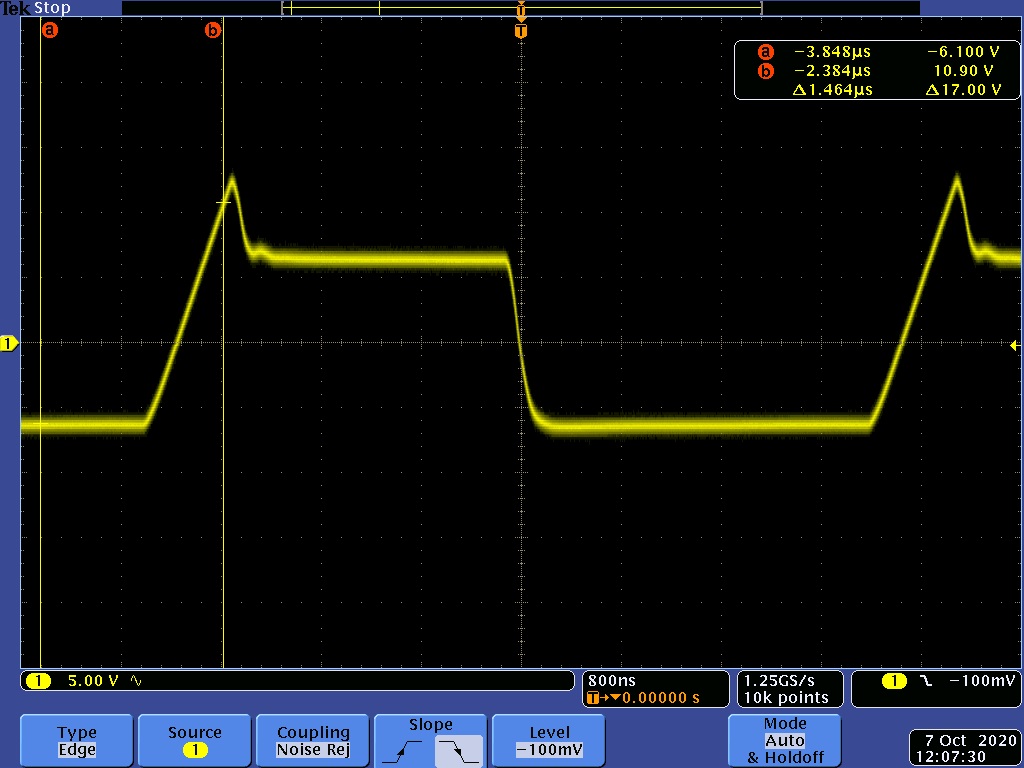Click the Stop acquisition status label

52,8
